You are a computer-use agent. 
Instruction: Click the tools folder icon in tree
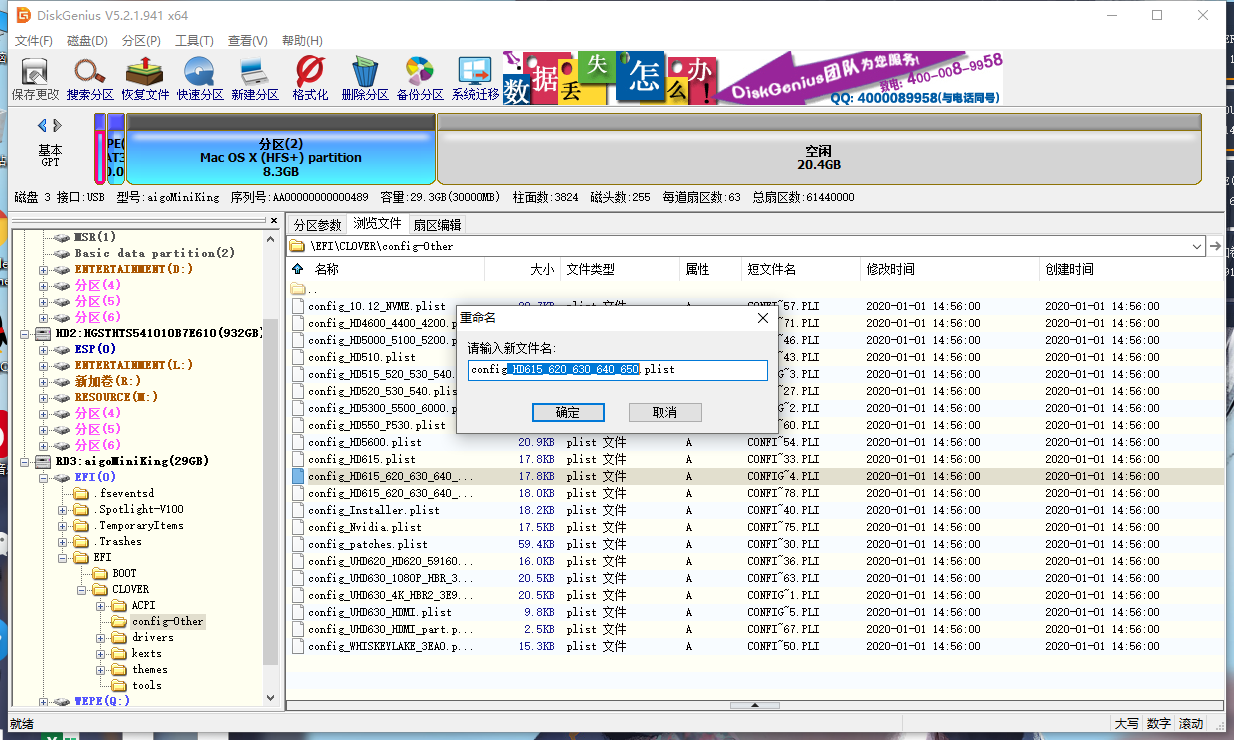(x=120, y=685)
